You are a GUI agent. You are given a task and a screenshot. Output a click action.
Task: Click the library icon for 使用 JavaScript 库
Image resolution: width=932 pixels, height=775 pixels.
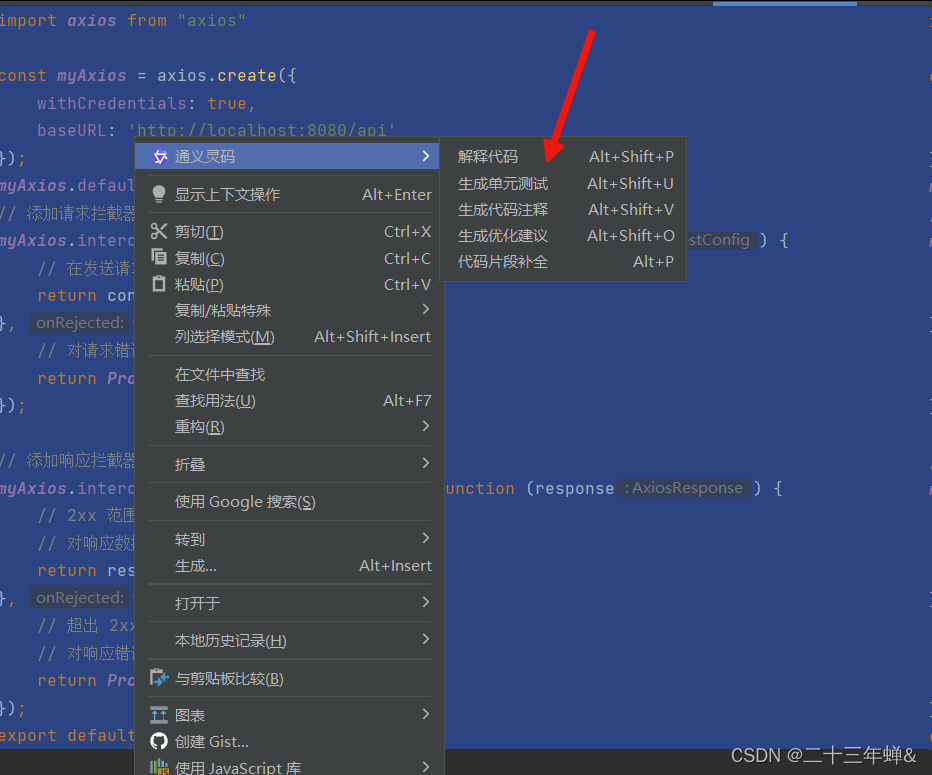(159, 767)
